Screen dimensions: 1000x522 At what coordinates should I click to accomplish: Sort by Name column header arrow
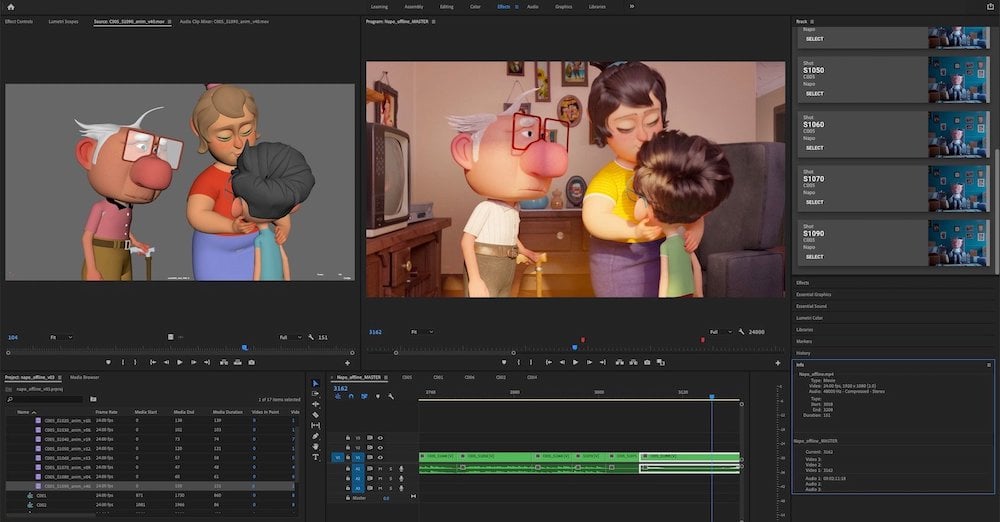[x=34, y=412]
